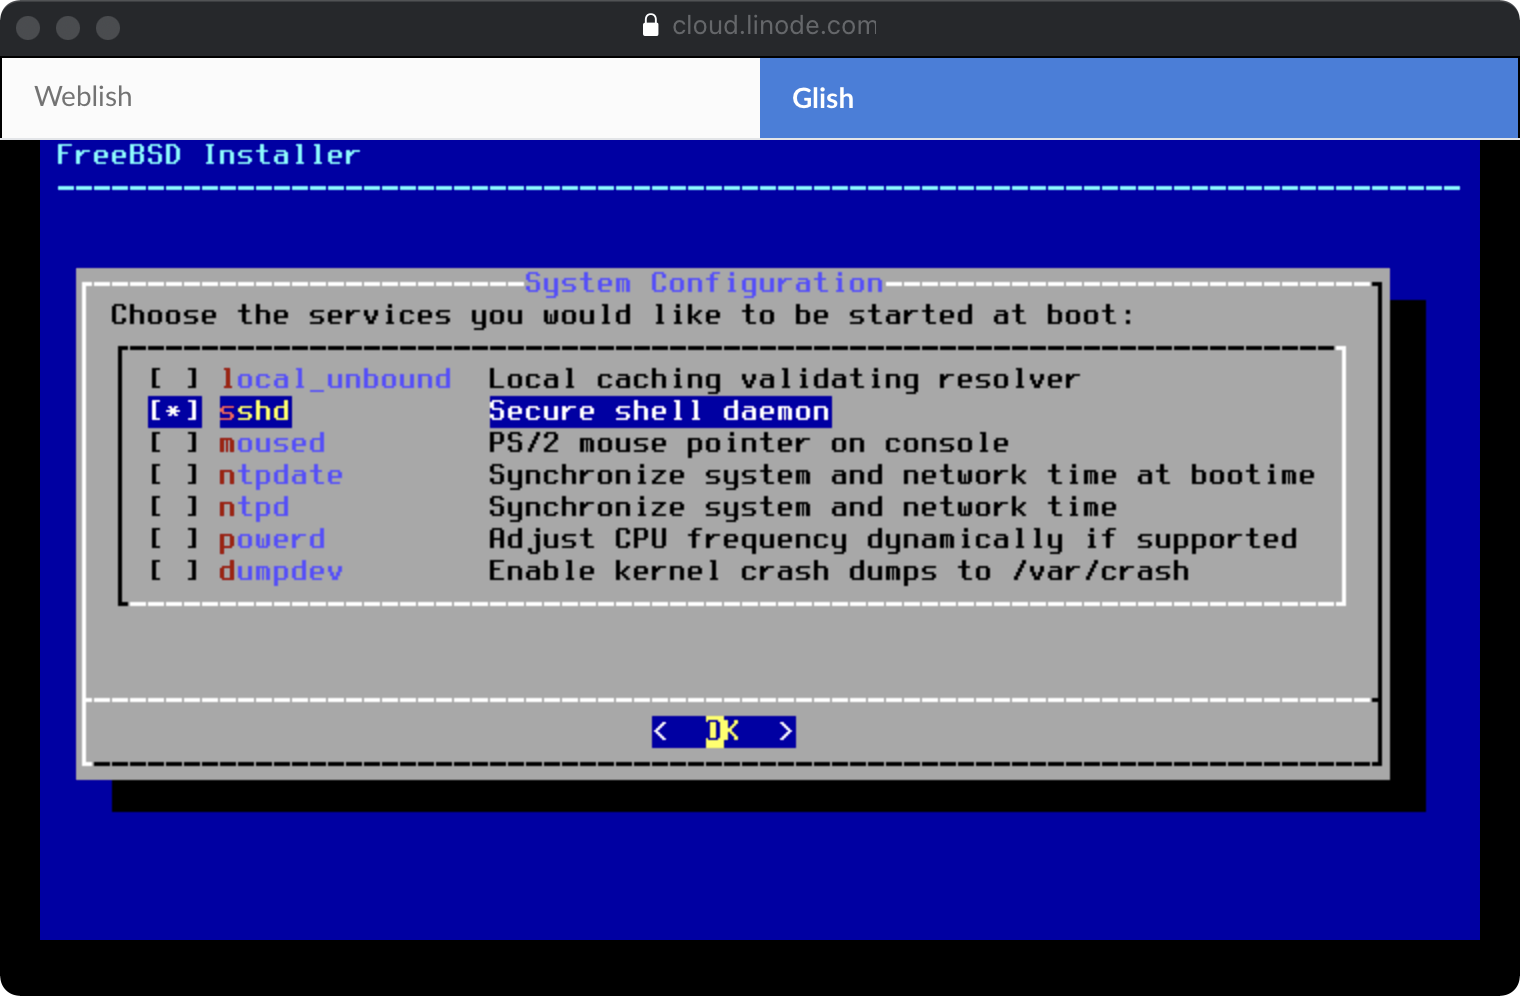Click the yellow minimize window button

pyautogui.click(x=68, y=28)
